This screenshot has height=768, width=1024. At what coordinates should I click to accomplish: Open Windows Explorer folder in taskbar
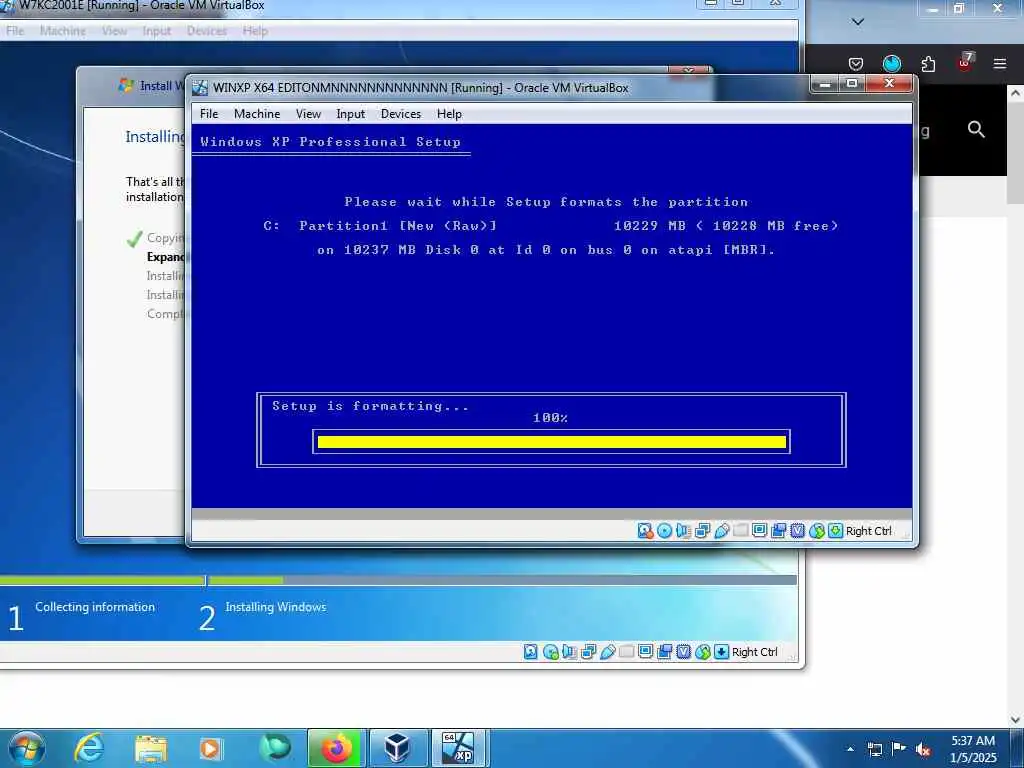click(x=151, y=749)
